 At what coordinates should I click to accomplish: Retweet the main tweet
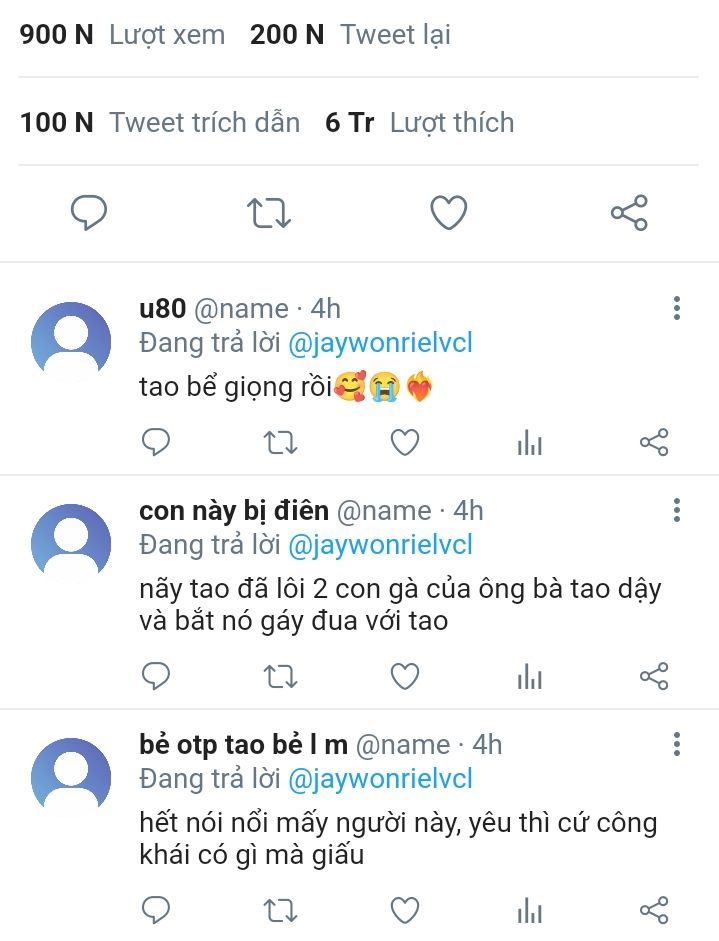269,213
